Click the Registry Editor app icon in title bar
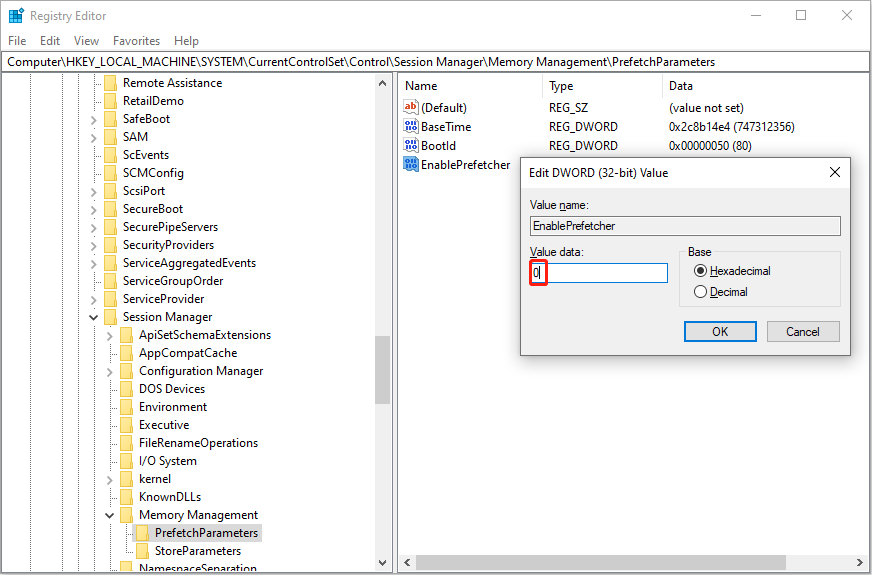 click(16, 16)
